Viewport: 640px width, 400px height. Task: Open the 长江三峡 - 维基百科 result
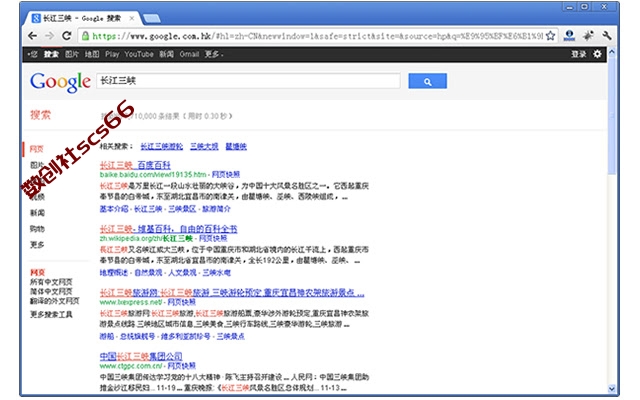pyautogui.click(x=168, y=229)
